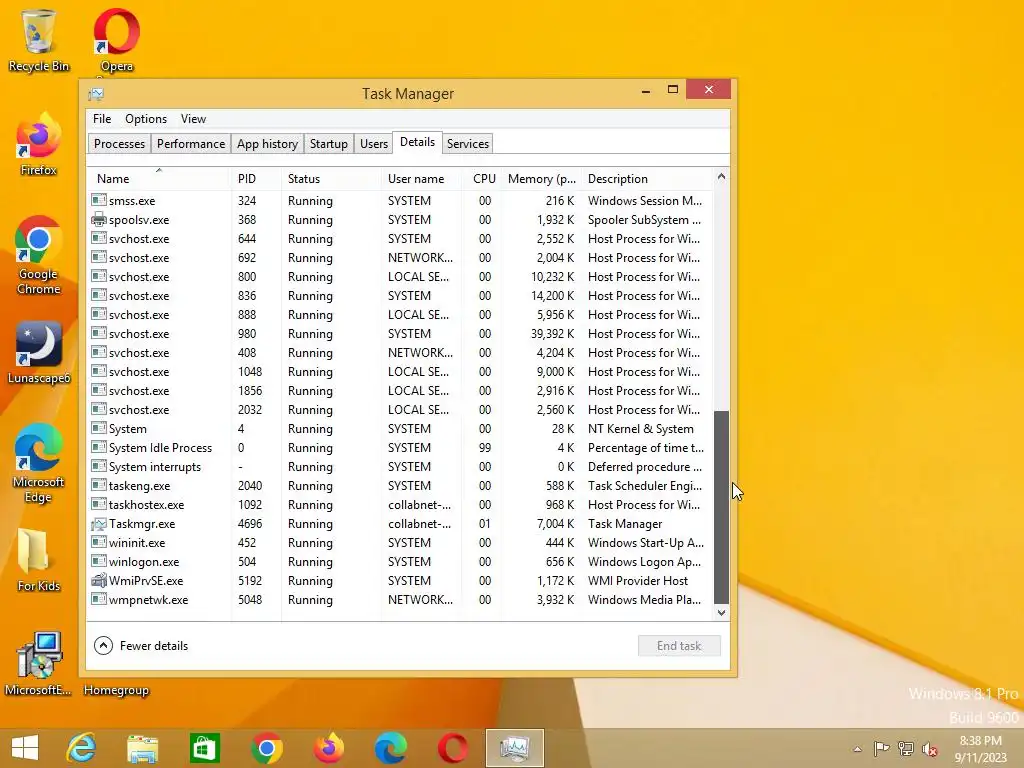Select the MicrosoftE... installer desktop icon
1024x768 pixels.
(39, 664)
